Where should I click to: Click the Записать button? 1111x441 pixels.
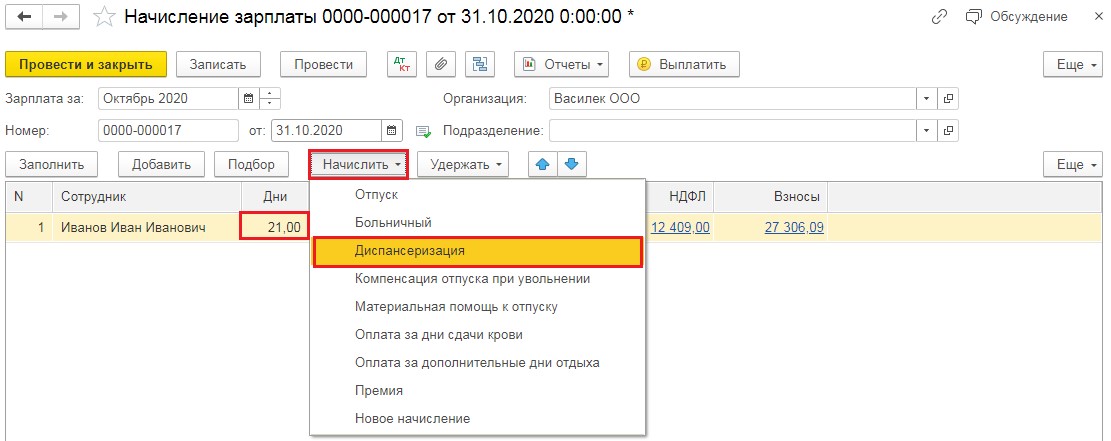218,65
